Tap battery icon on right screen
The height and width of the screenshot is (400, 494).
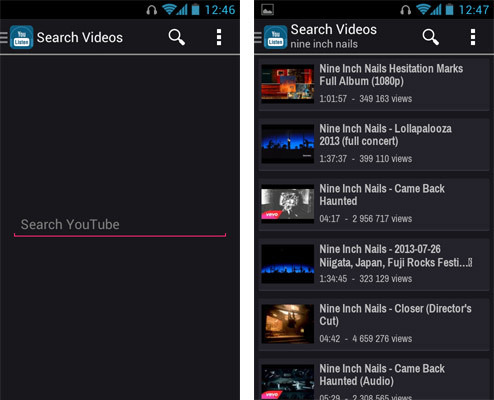[x=449, y=9]
